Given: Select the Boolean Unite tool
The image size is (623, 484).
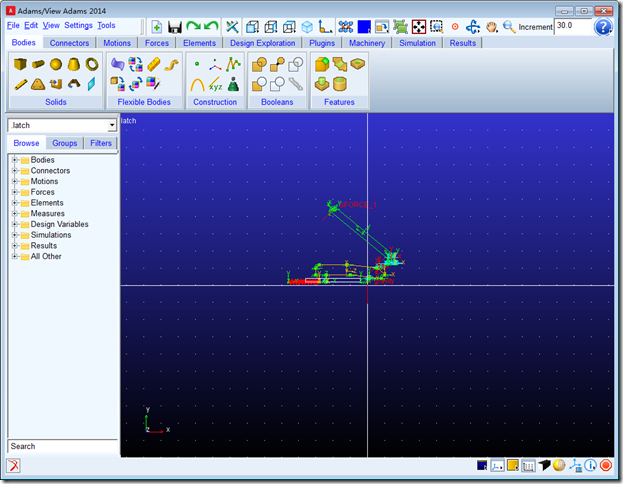Looking at the screenshot, I should pos(259,64).
